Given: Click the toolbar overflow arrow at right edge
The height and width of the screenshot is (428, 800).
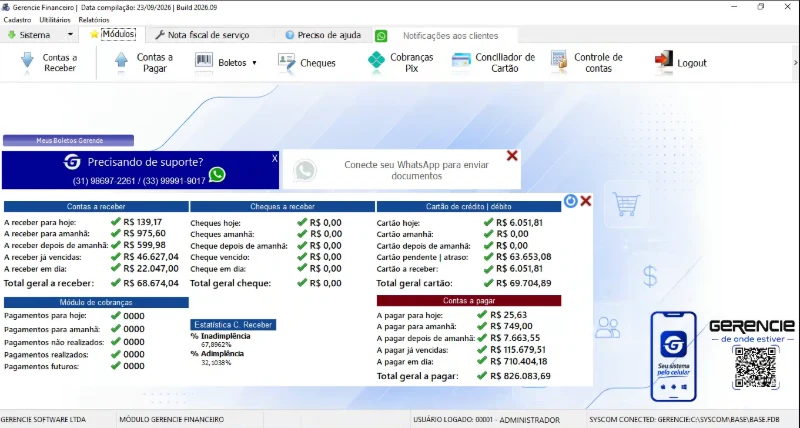Looking at the screenshot, I should click(795, 63).
